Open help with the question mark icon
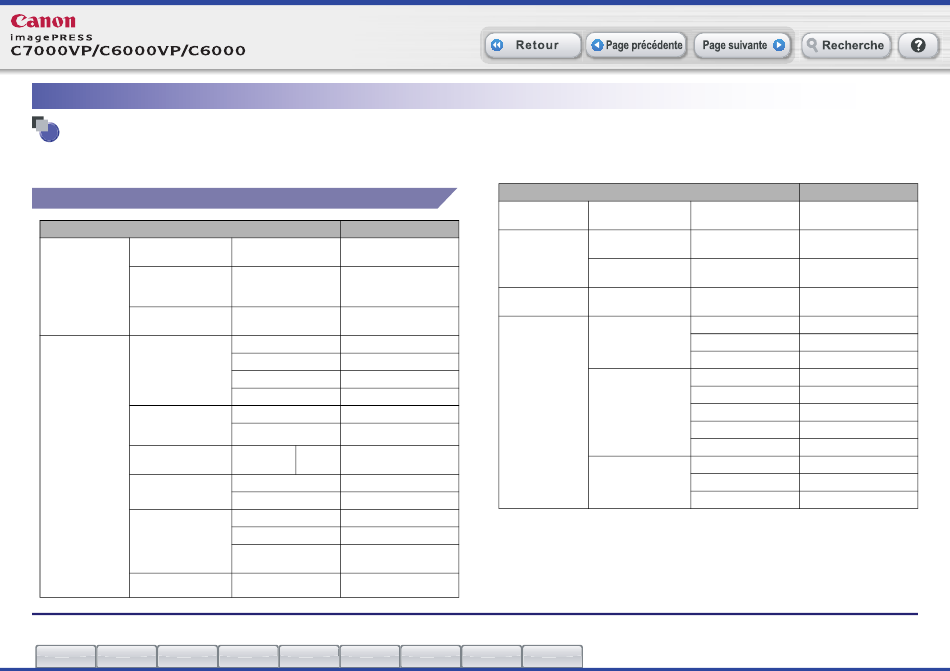Image resolution: width=950 pixels, height=671 pixels. pos(917,46)
